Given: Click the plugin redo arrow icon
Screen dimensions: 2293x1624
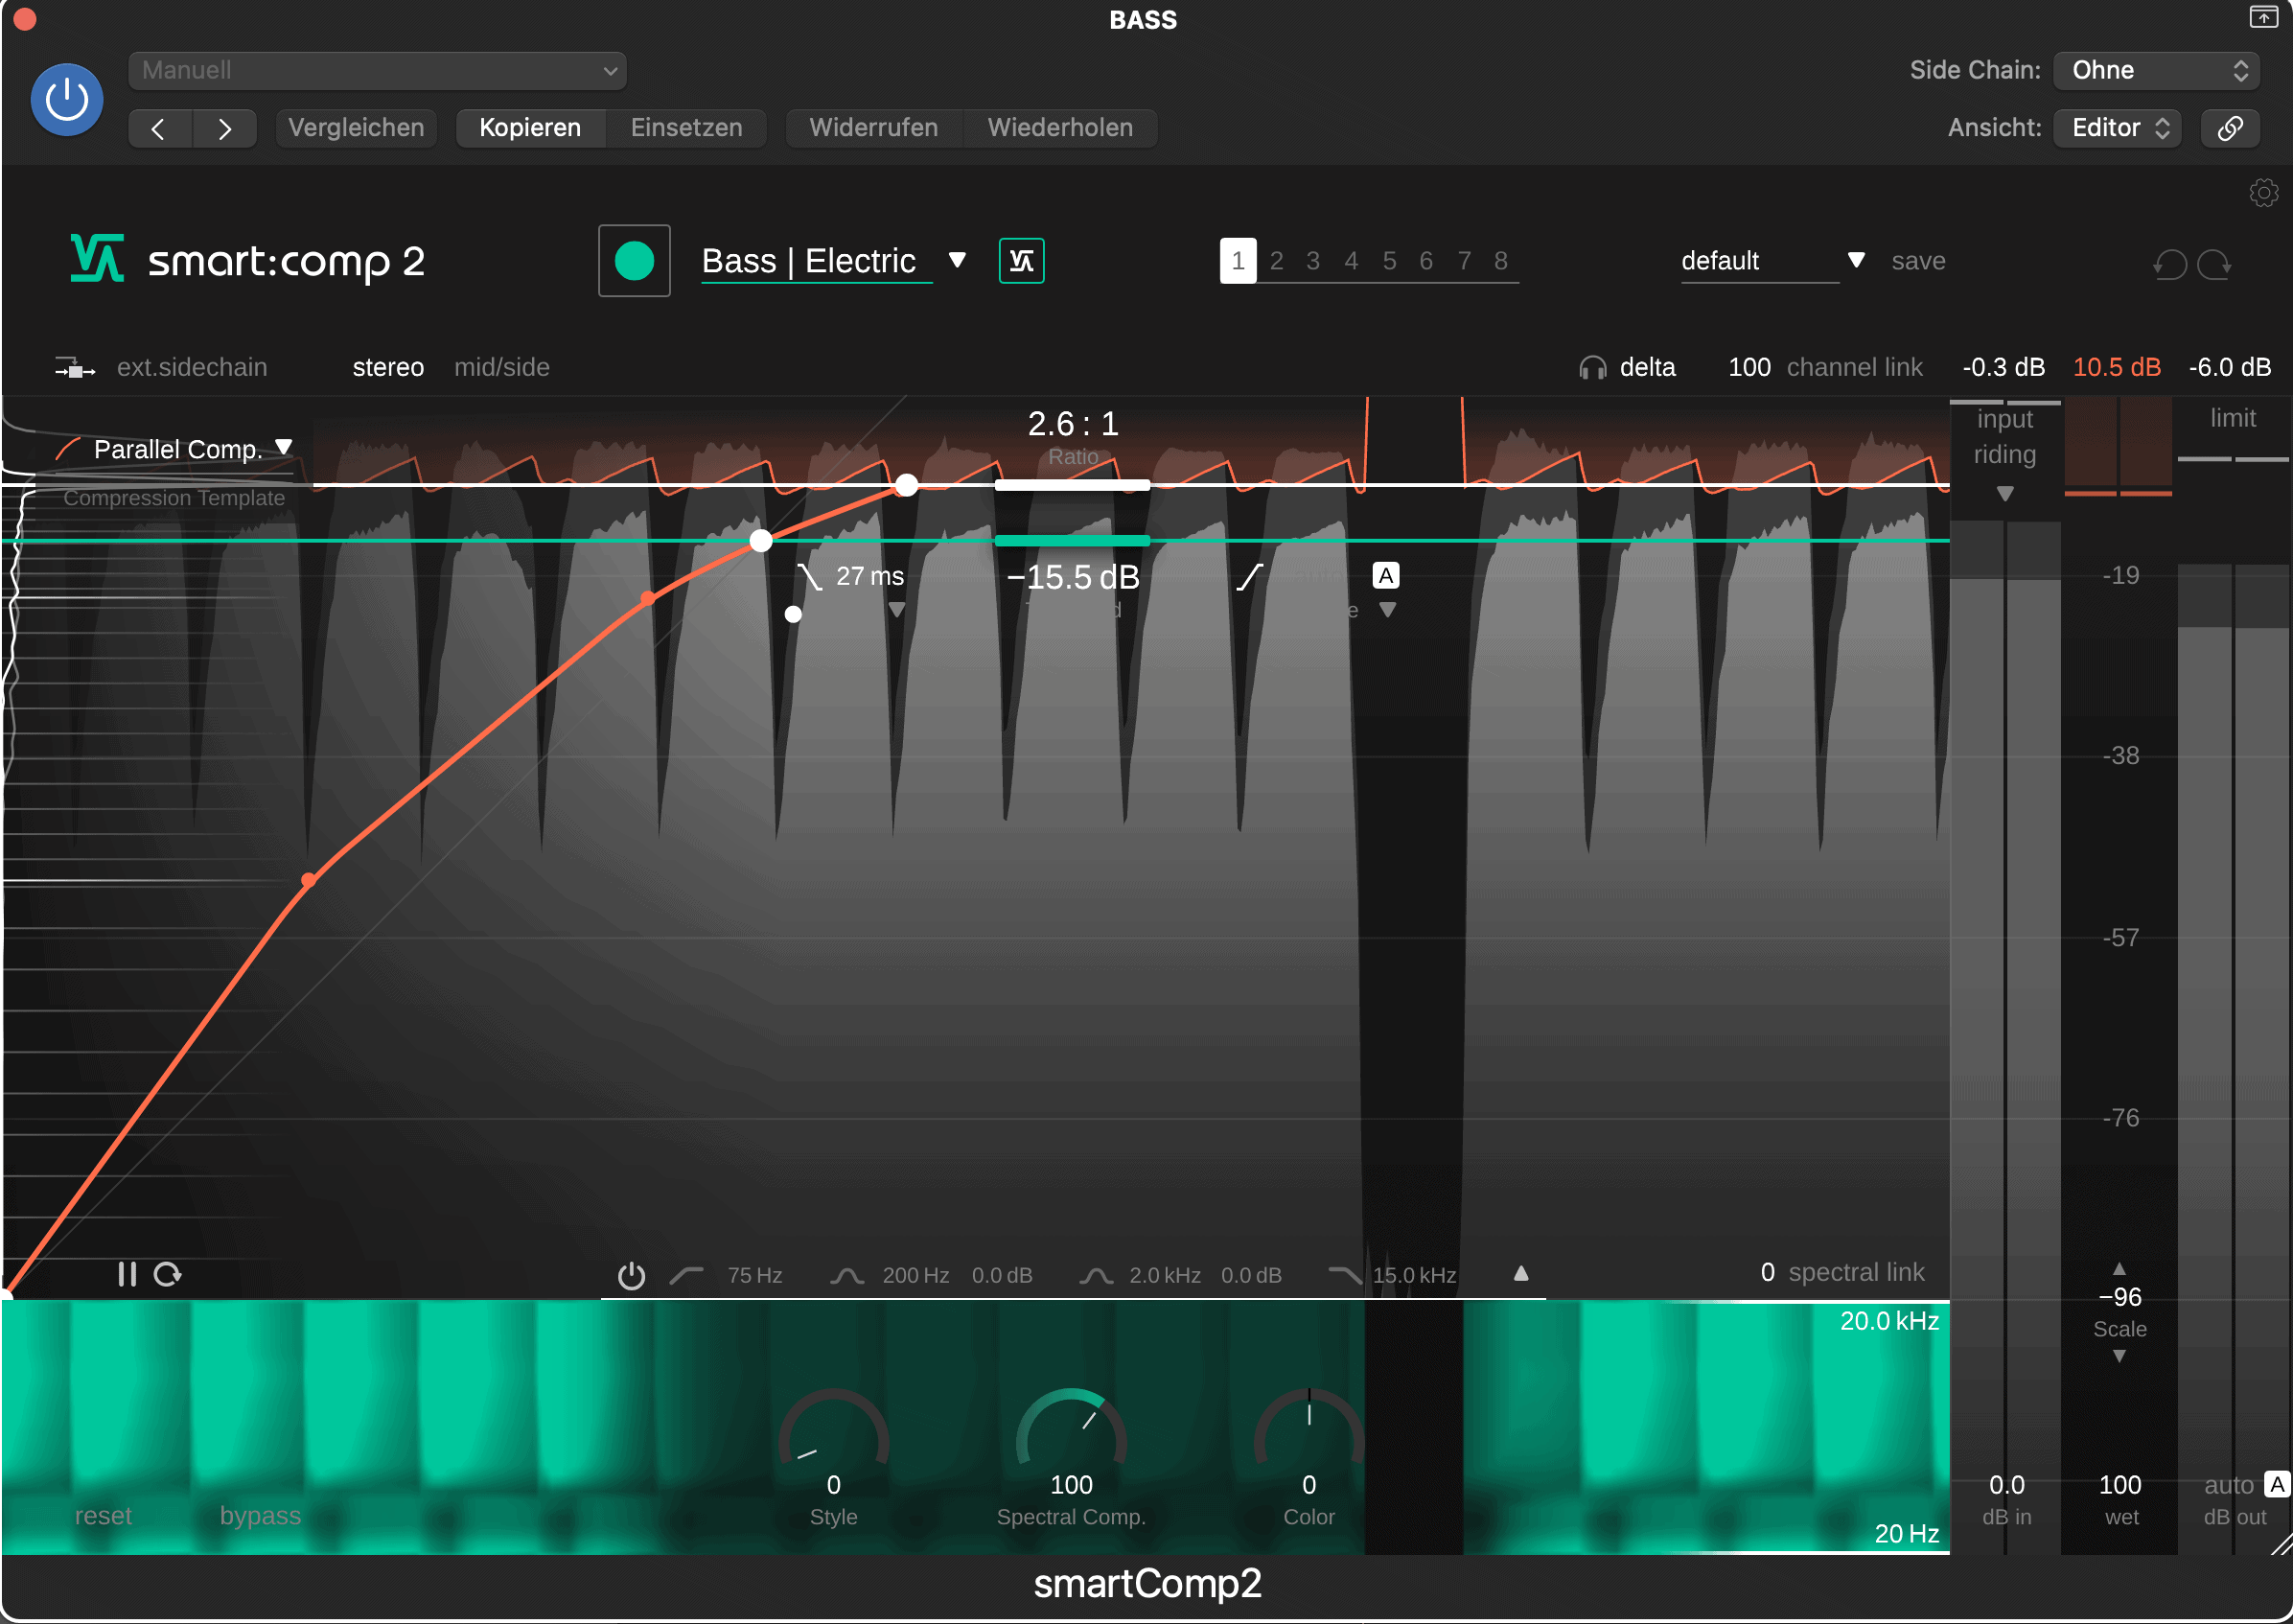Looking at the screenshot, I should coord(2215,264).
